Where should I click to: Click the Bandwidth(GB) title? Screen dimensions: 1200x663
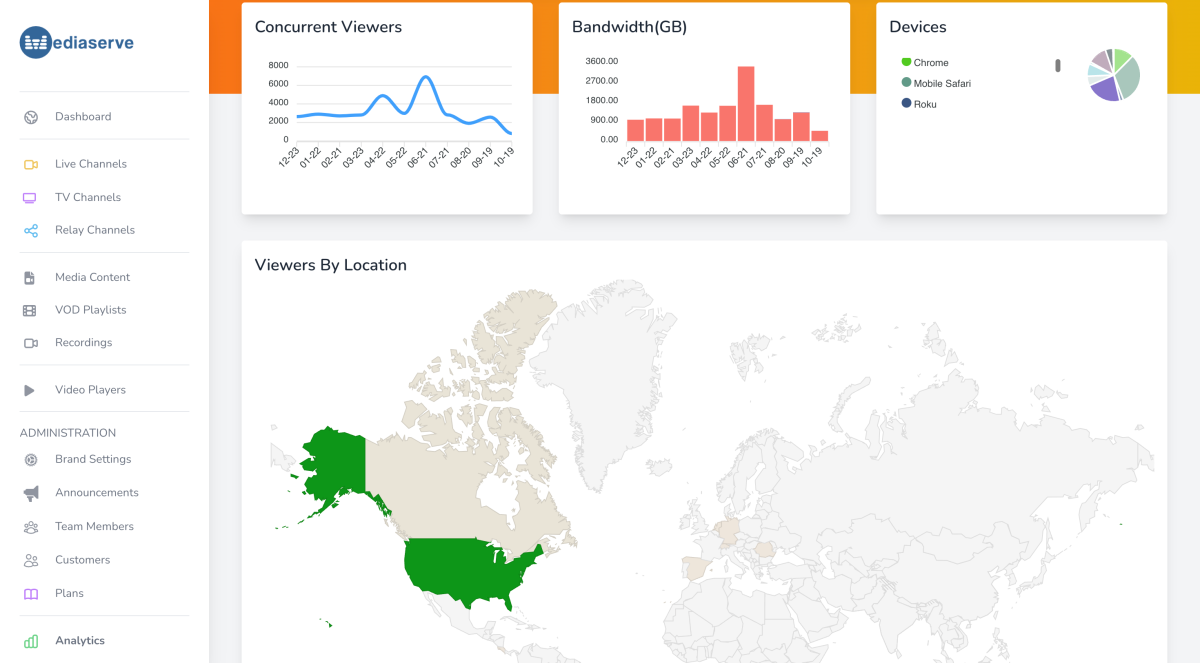pyautogui.click(x=630, y=27)
